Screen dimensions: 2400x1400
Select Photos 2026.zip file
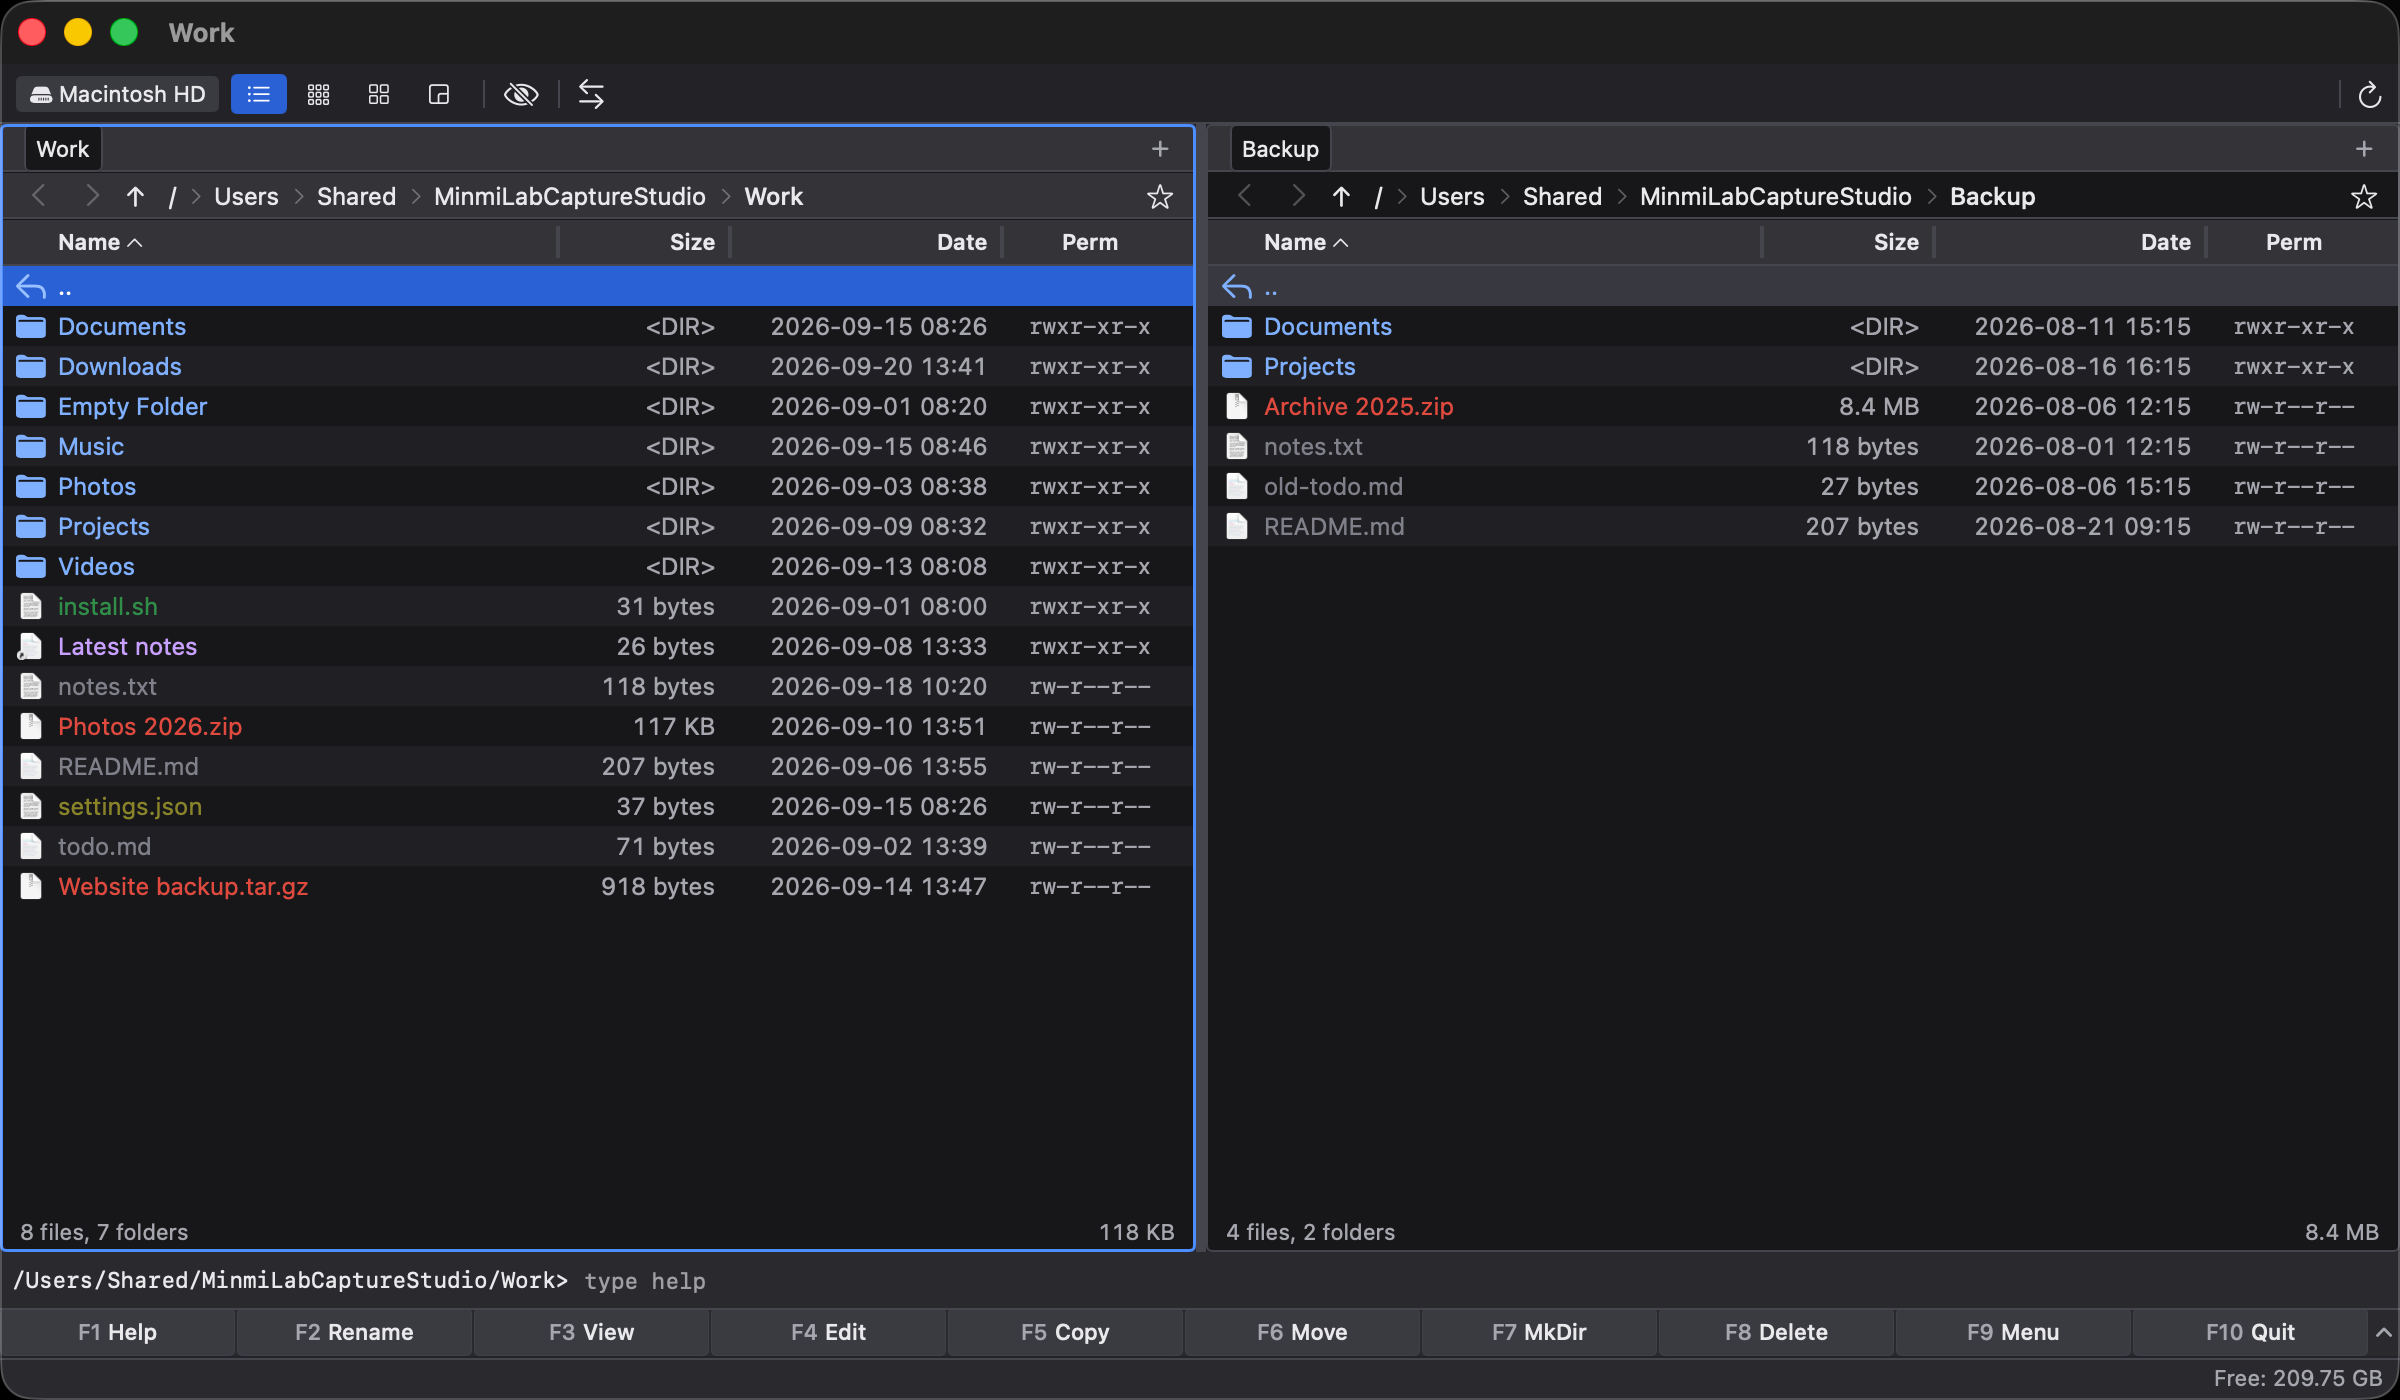coord(598,727)
